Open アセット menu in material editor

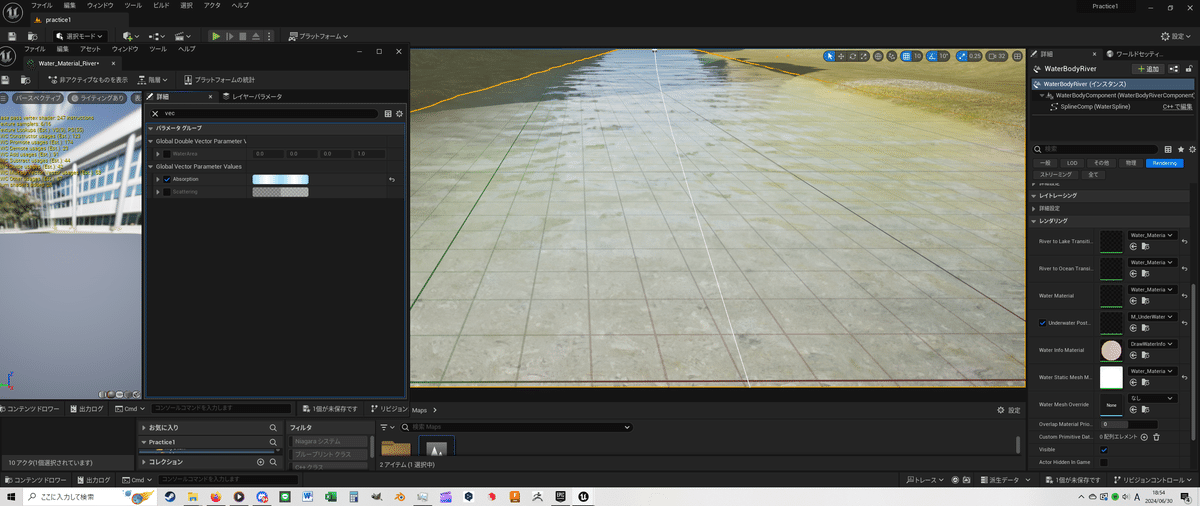(x=90, y=49)
